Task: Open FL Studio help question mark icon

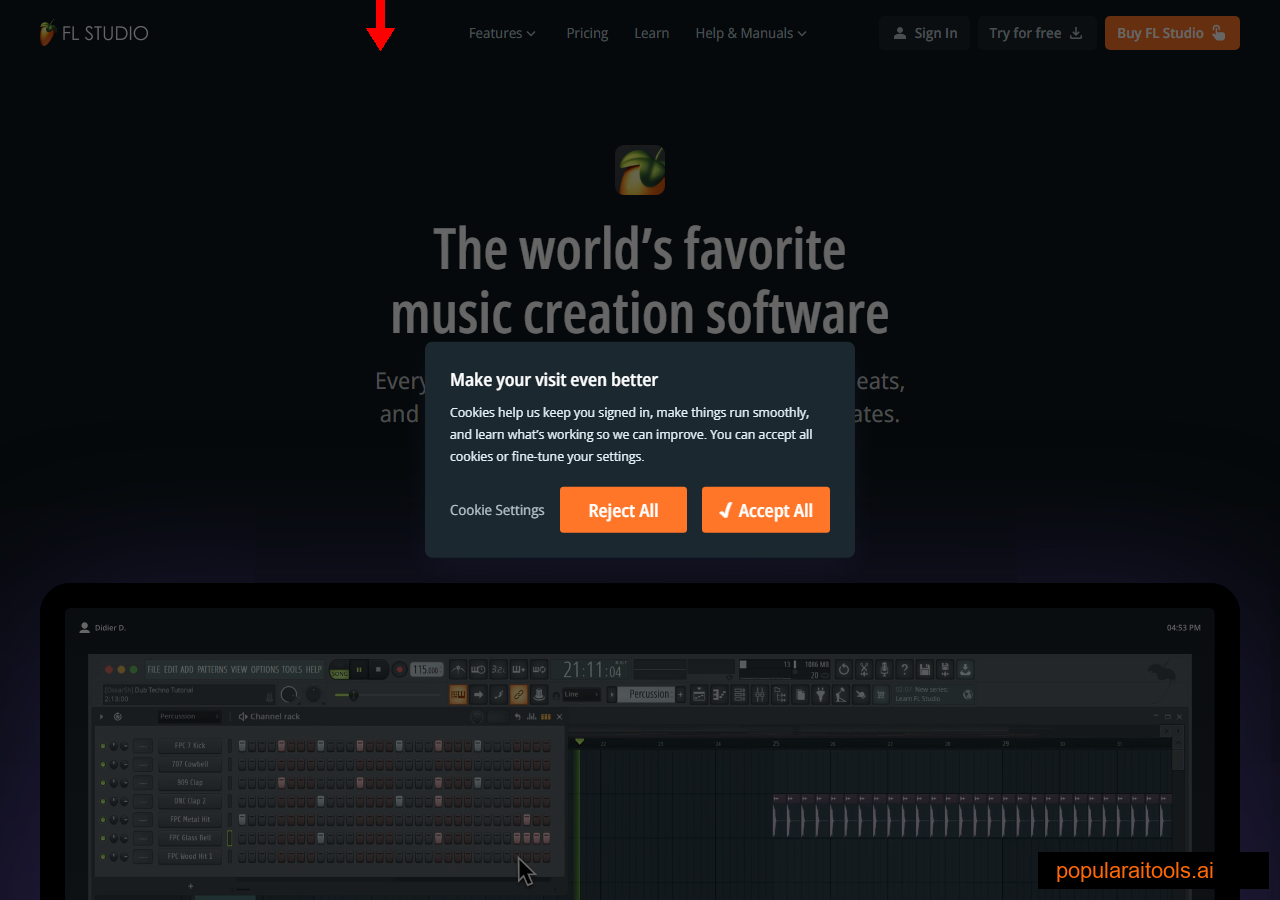Action: pyautogui.click(x=905, y=669)
